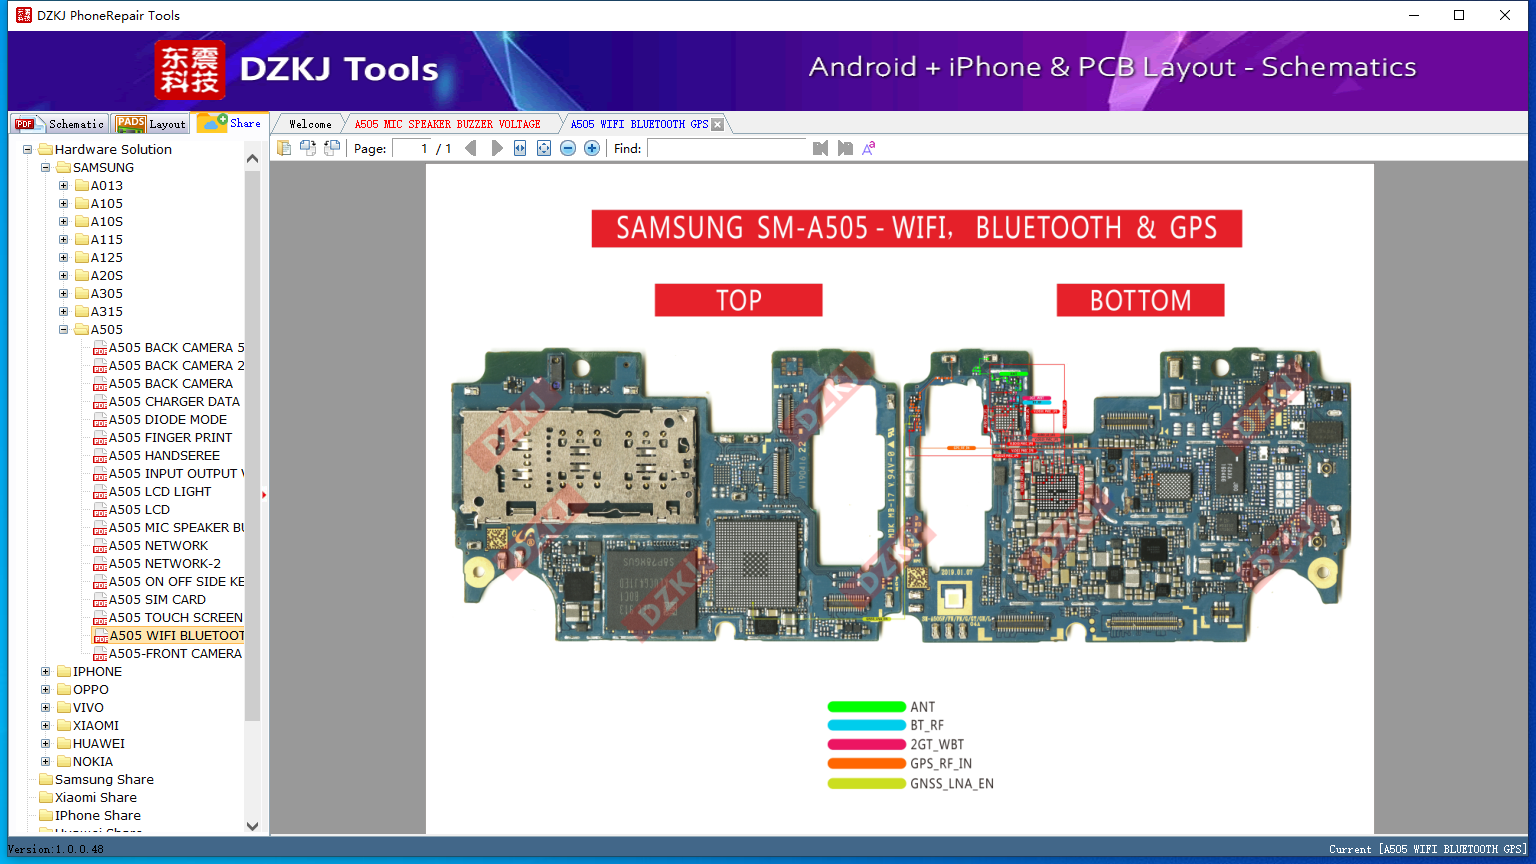
Task: Open A505-FRONT CAMERA document
Action: [175, 654]
